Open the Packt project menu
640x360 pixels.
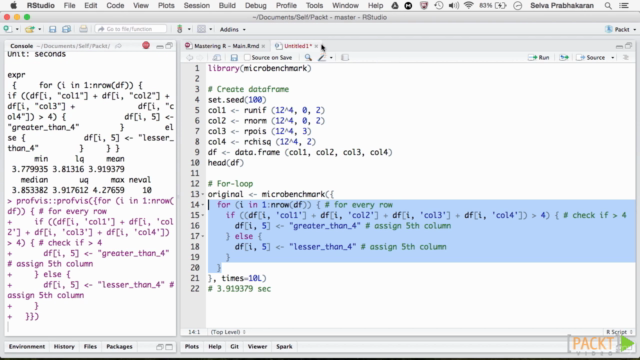pos(621,29)
